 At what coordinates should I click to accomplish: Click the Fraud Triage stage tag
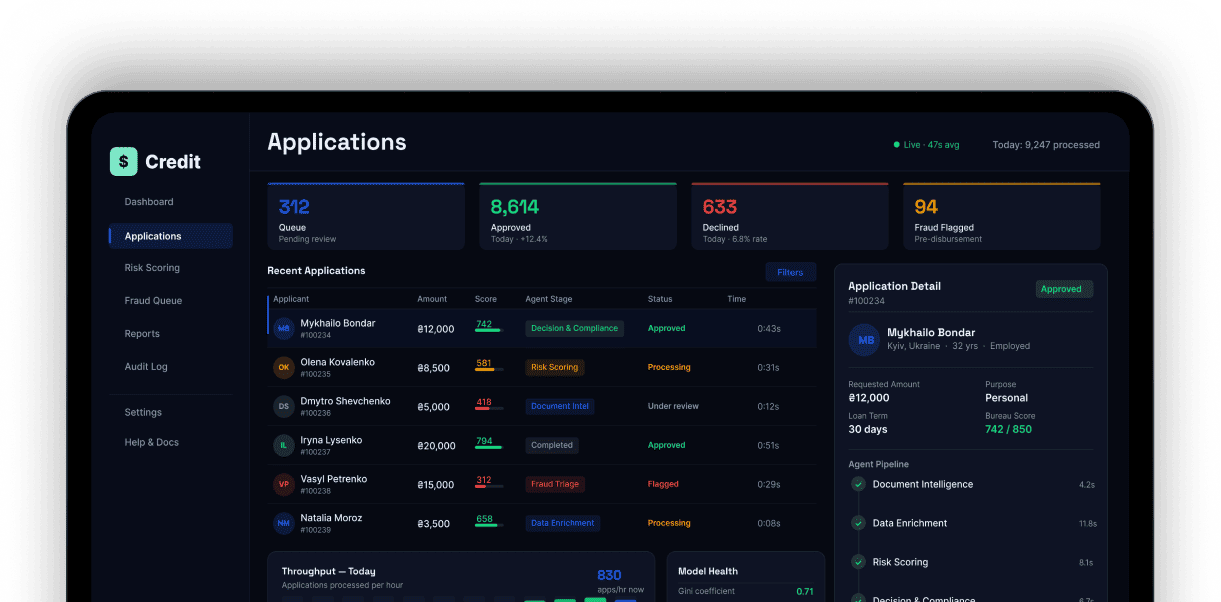pyautogui.click(x=555, y=484)
